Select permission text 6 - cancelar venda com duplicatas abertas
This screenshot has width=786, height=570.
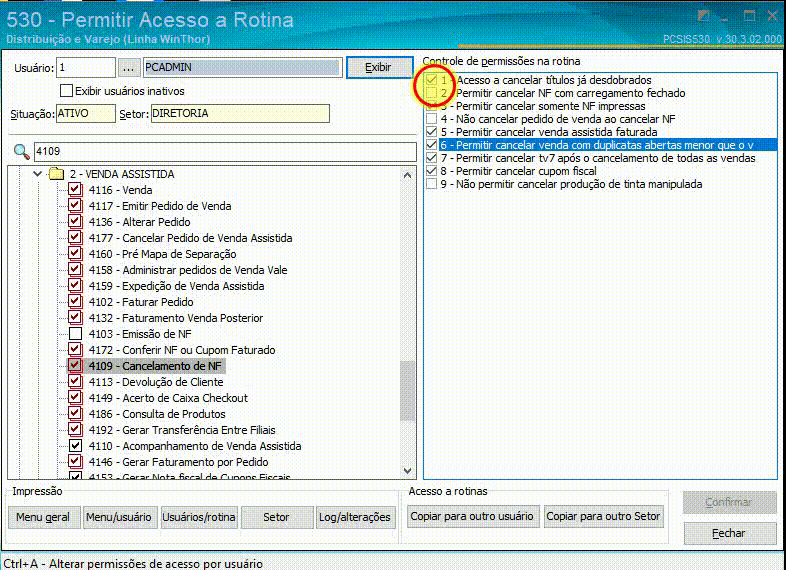[x=597, y=145]
